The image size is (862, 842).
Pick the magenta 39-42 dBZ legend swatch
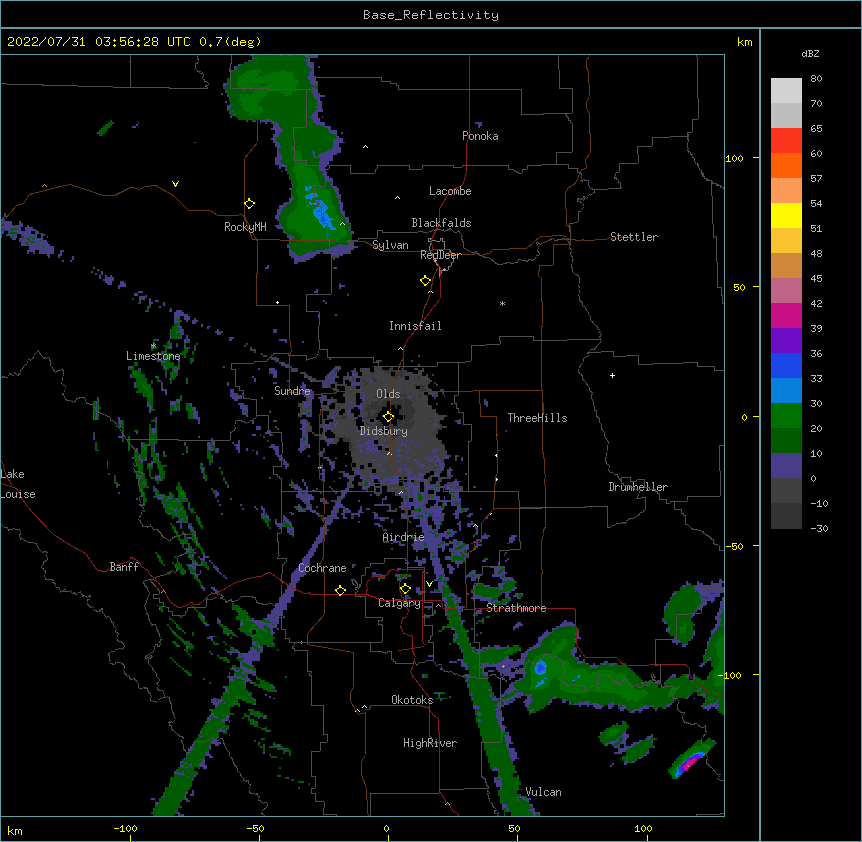point(786,315)
